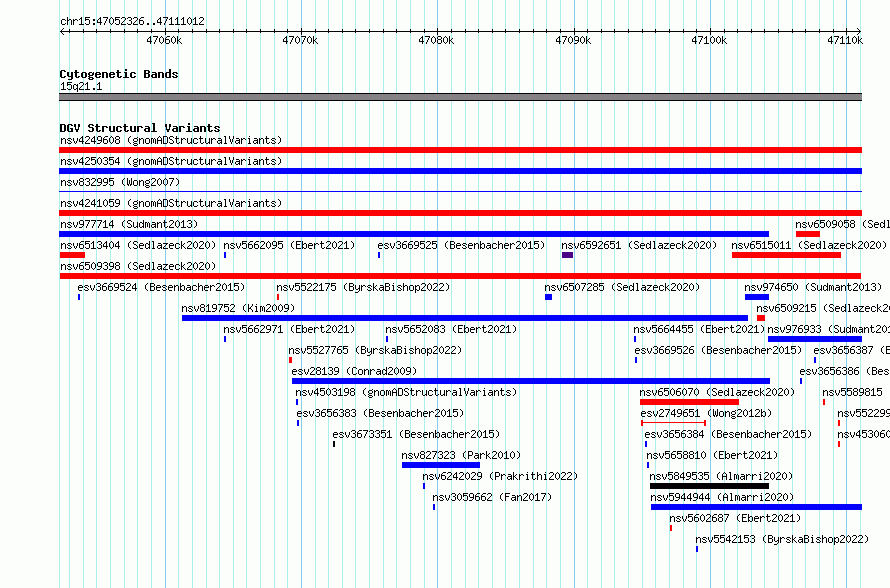
Task: Click the 15q21.1 cytogenetic band bar
Action: pyautogui.click(x=460, y=97)
